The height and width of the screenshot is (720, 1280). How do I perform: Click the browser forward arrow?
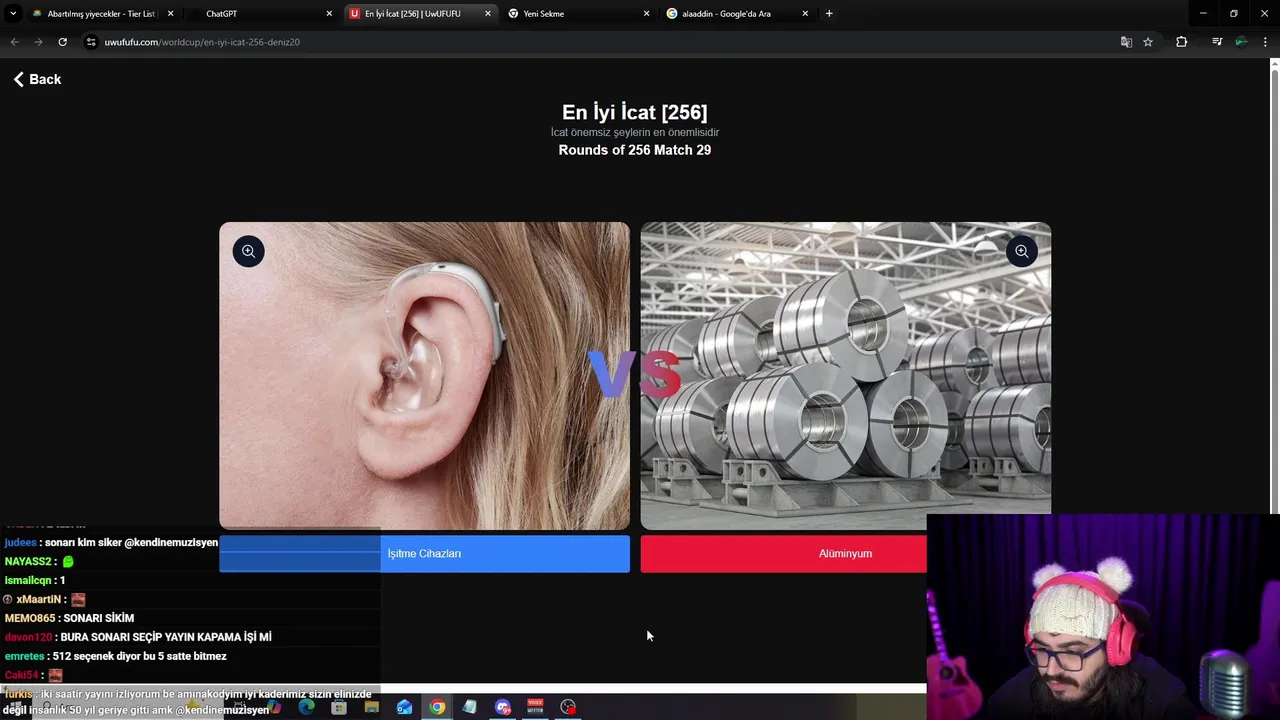point(38,42)
